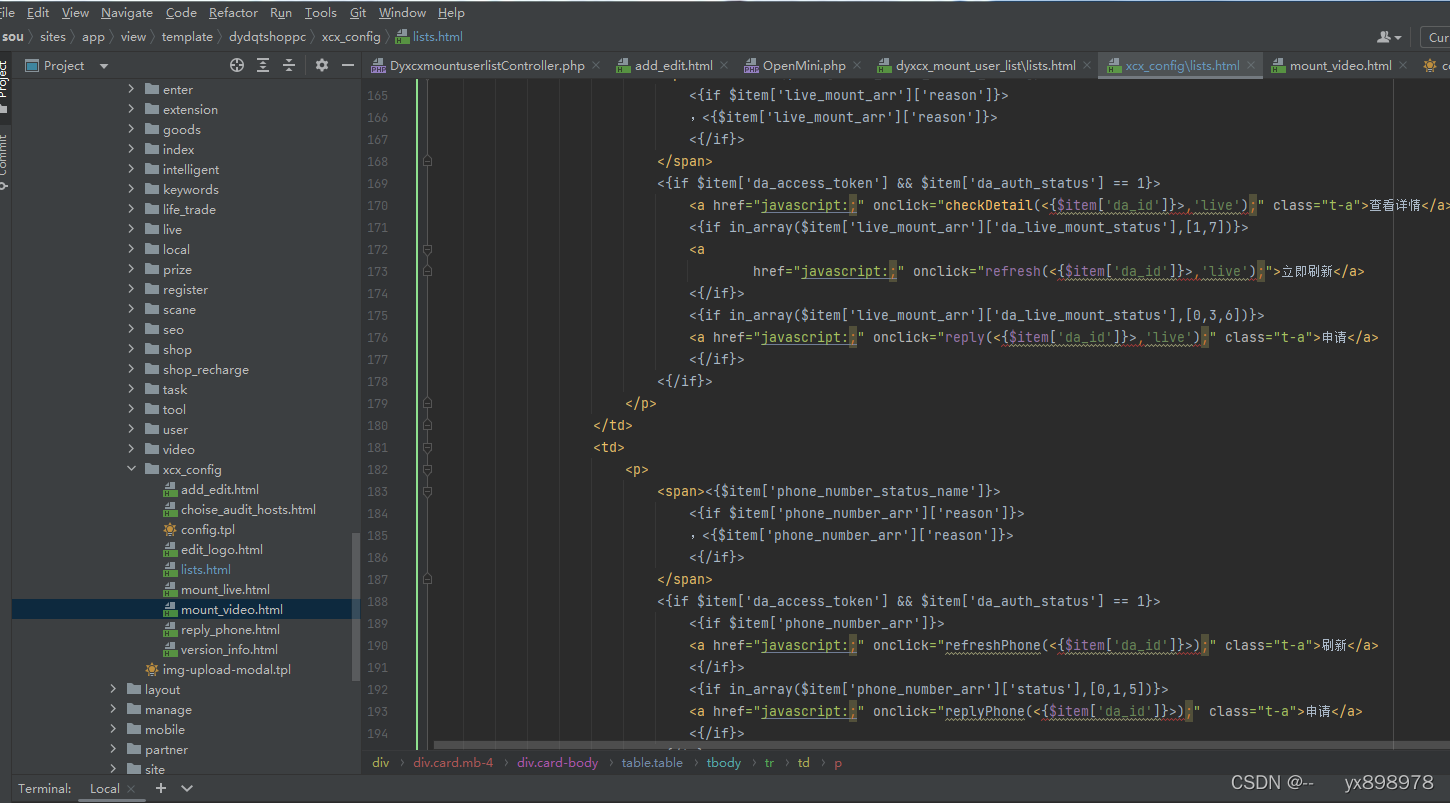The image size is (1450, 803).
Task: Open mount_video.html in project tree
Action: coord(231,609)
